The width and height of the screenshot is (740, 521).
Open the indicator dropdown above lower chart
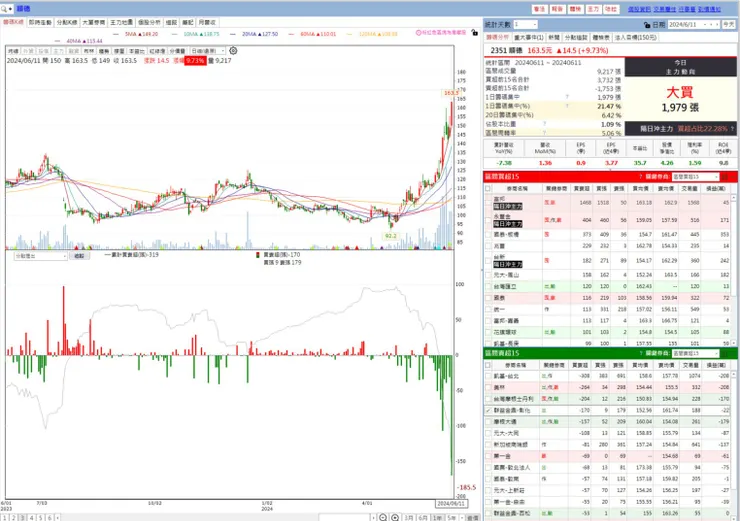[41, 256]
